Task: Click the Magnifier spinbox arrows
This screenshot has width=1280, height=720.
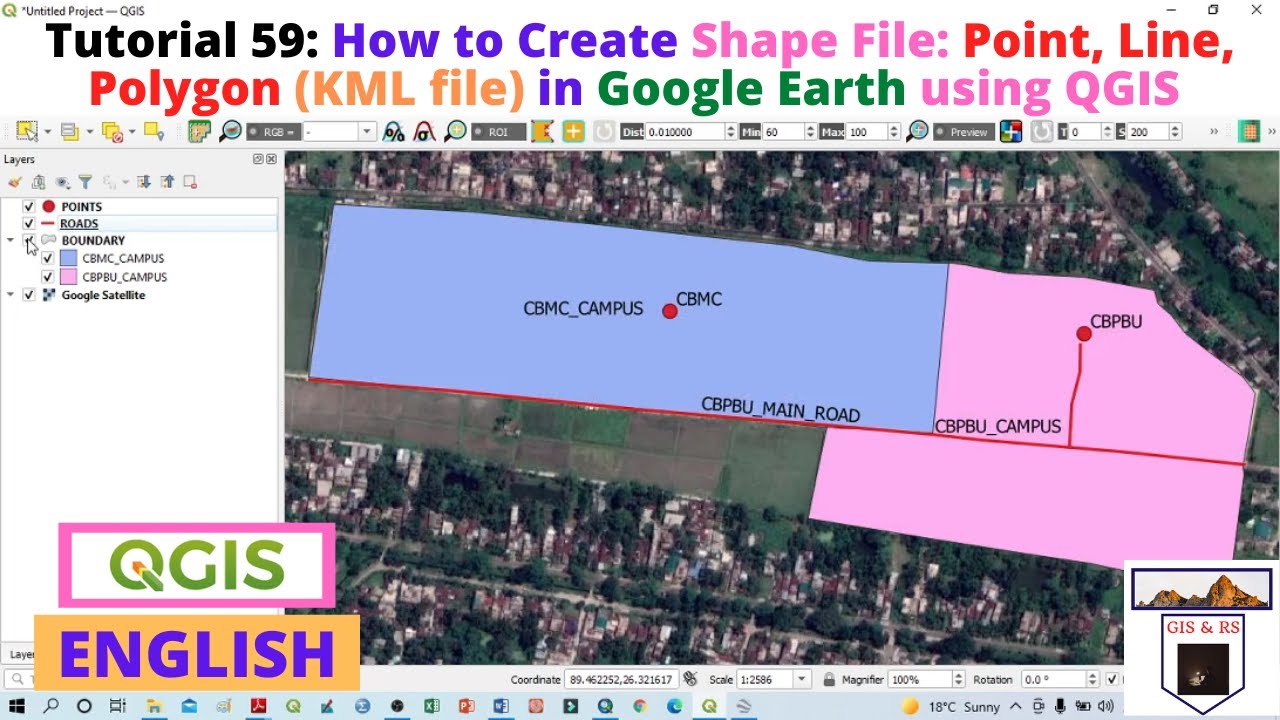Action: tap(959, 679)
